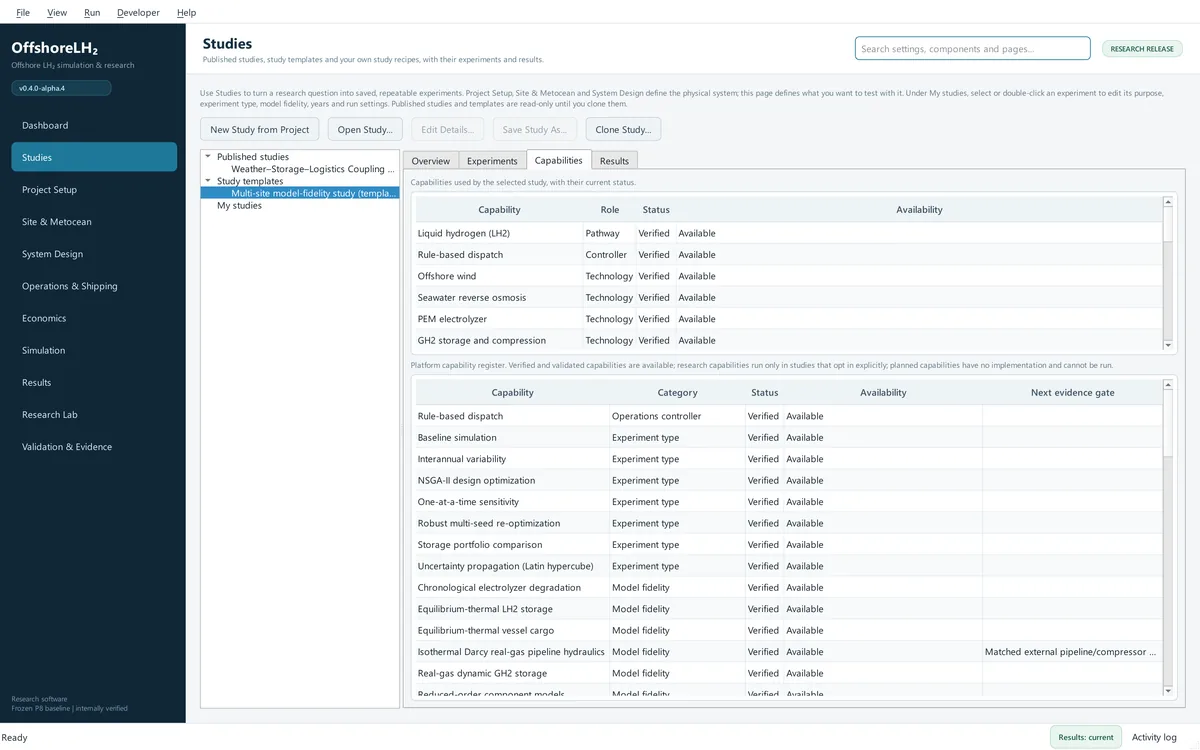Open Project Setup page

click(x=94, y=189)
